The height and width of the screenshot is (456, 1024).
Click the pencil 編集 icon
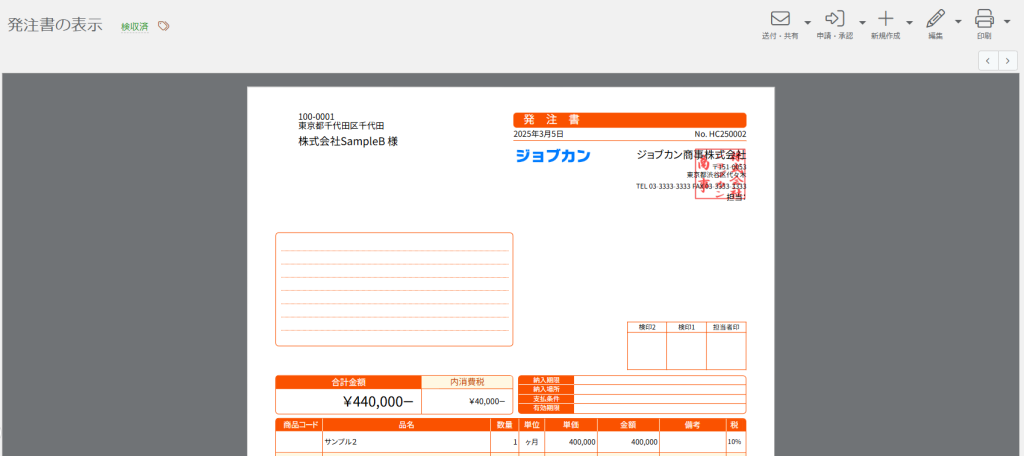coord(936,18)
